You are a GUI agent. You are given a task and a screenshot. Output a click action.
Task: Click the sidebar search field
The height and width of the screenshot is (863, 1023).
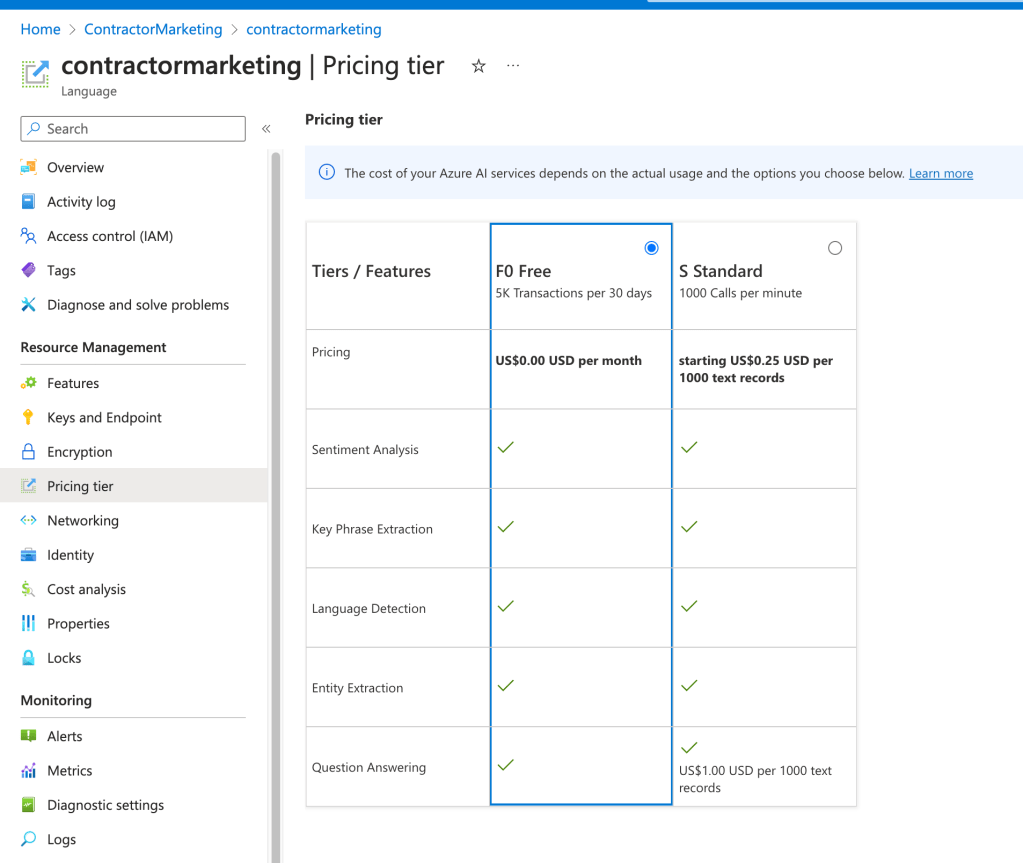click(133, 129)
